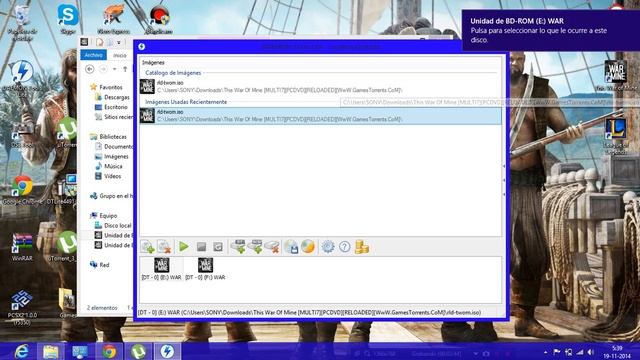The image size is (640, 360).
Task: Open Música library in the sidebar
Action: (x=109, y=166)
